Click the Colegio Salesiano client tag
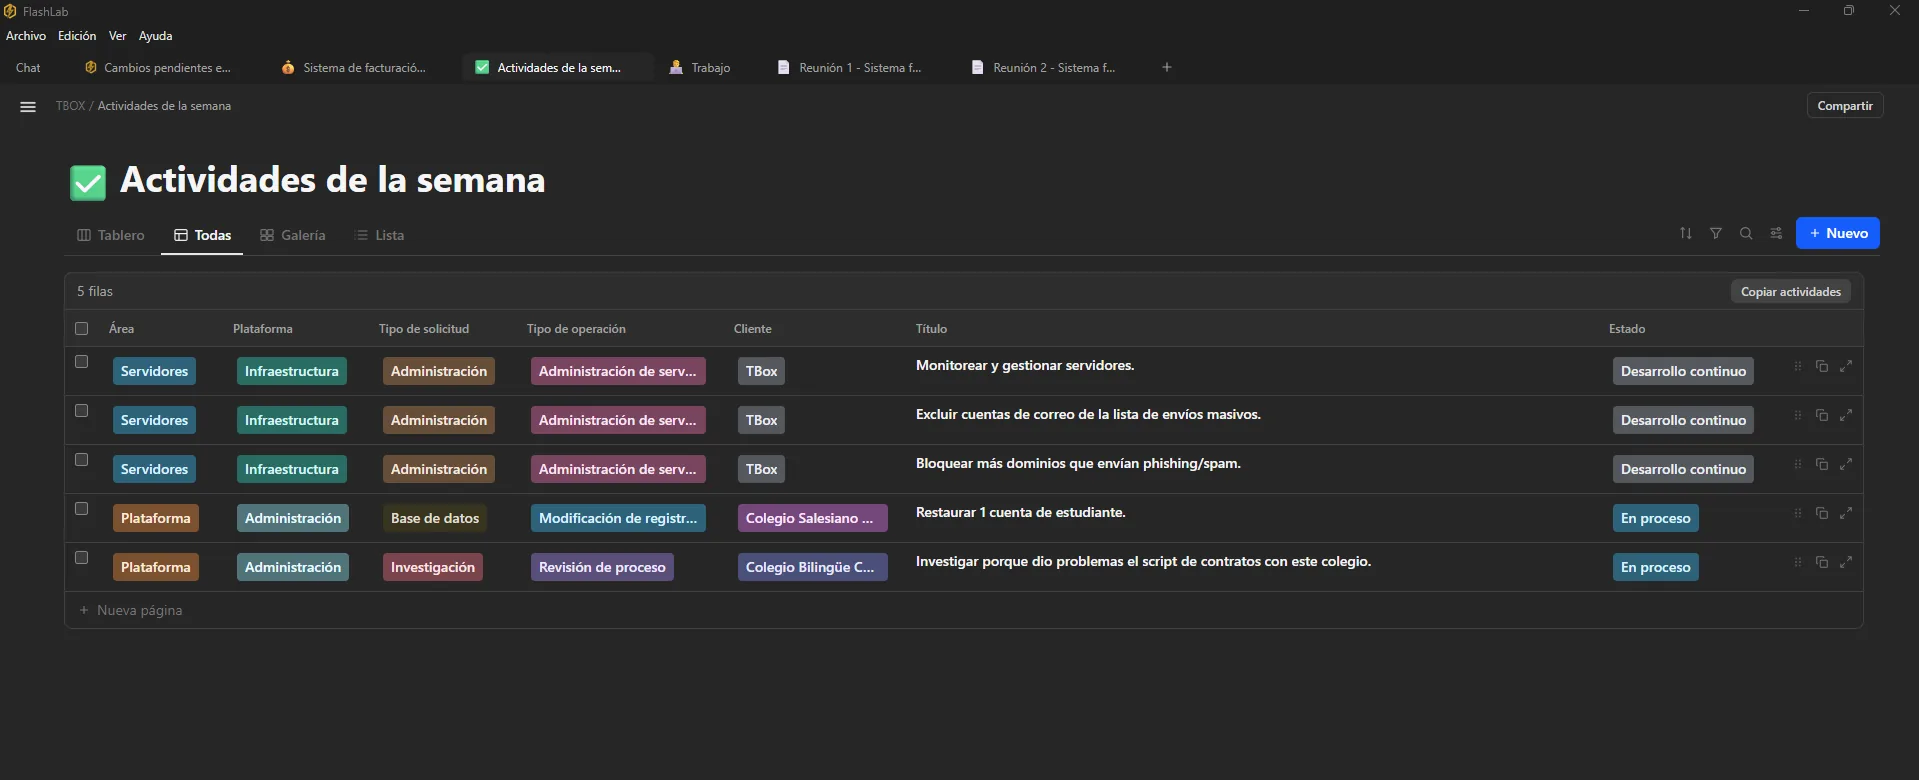Viewport: 1919px width, 780px height. [813, 518]
